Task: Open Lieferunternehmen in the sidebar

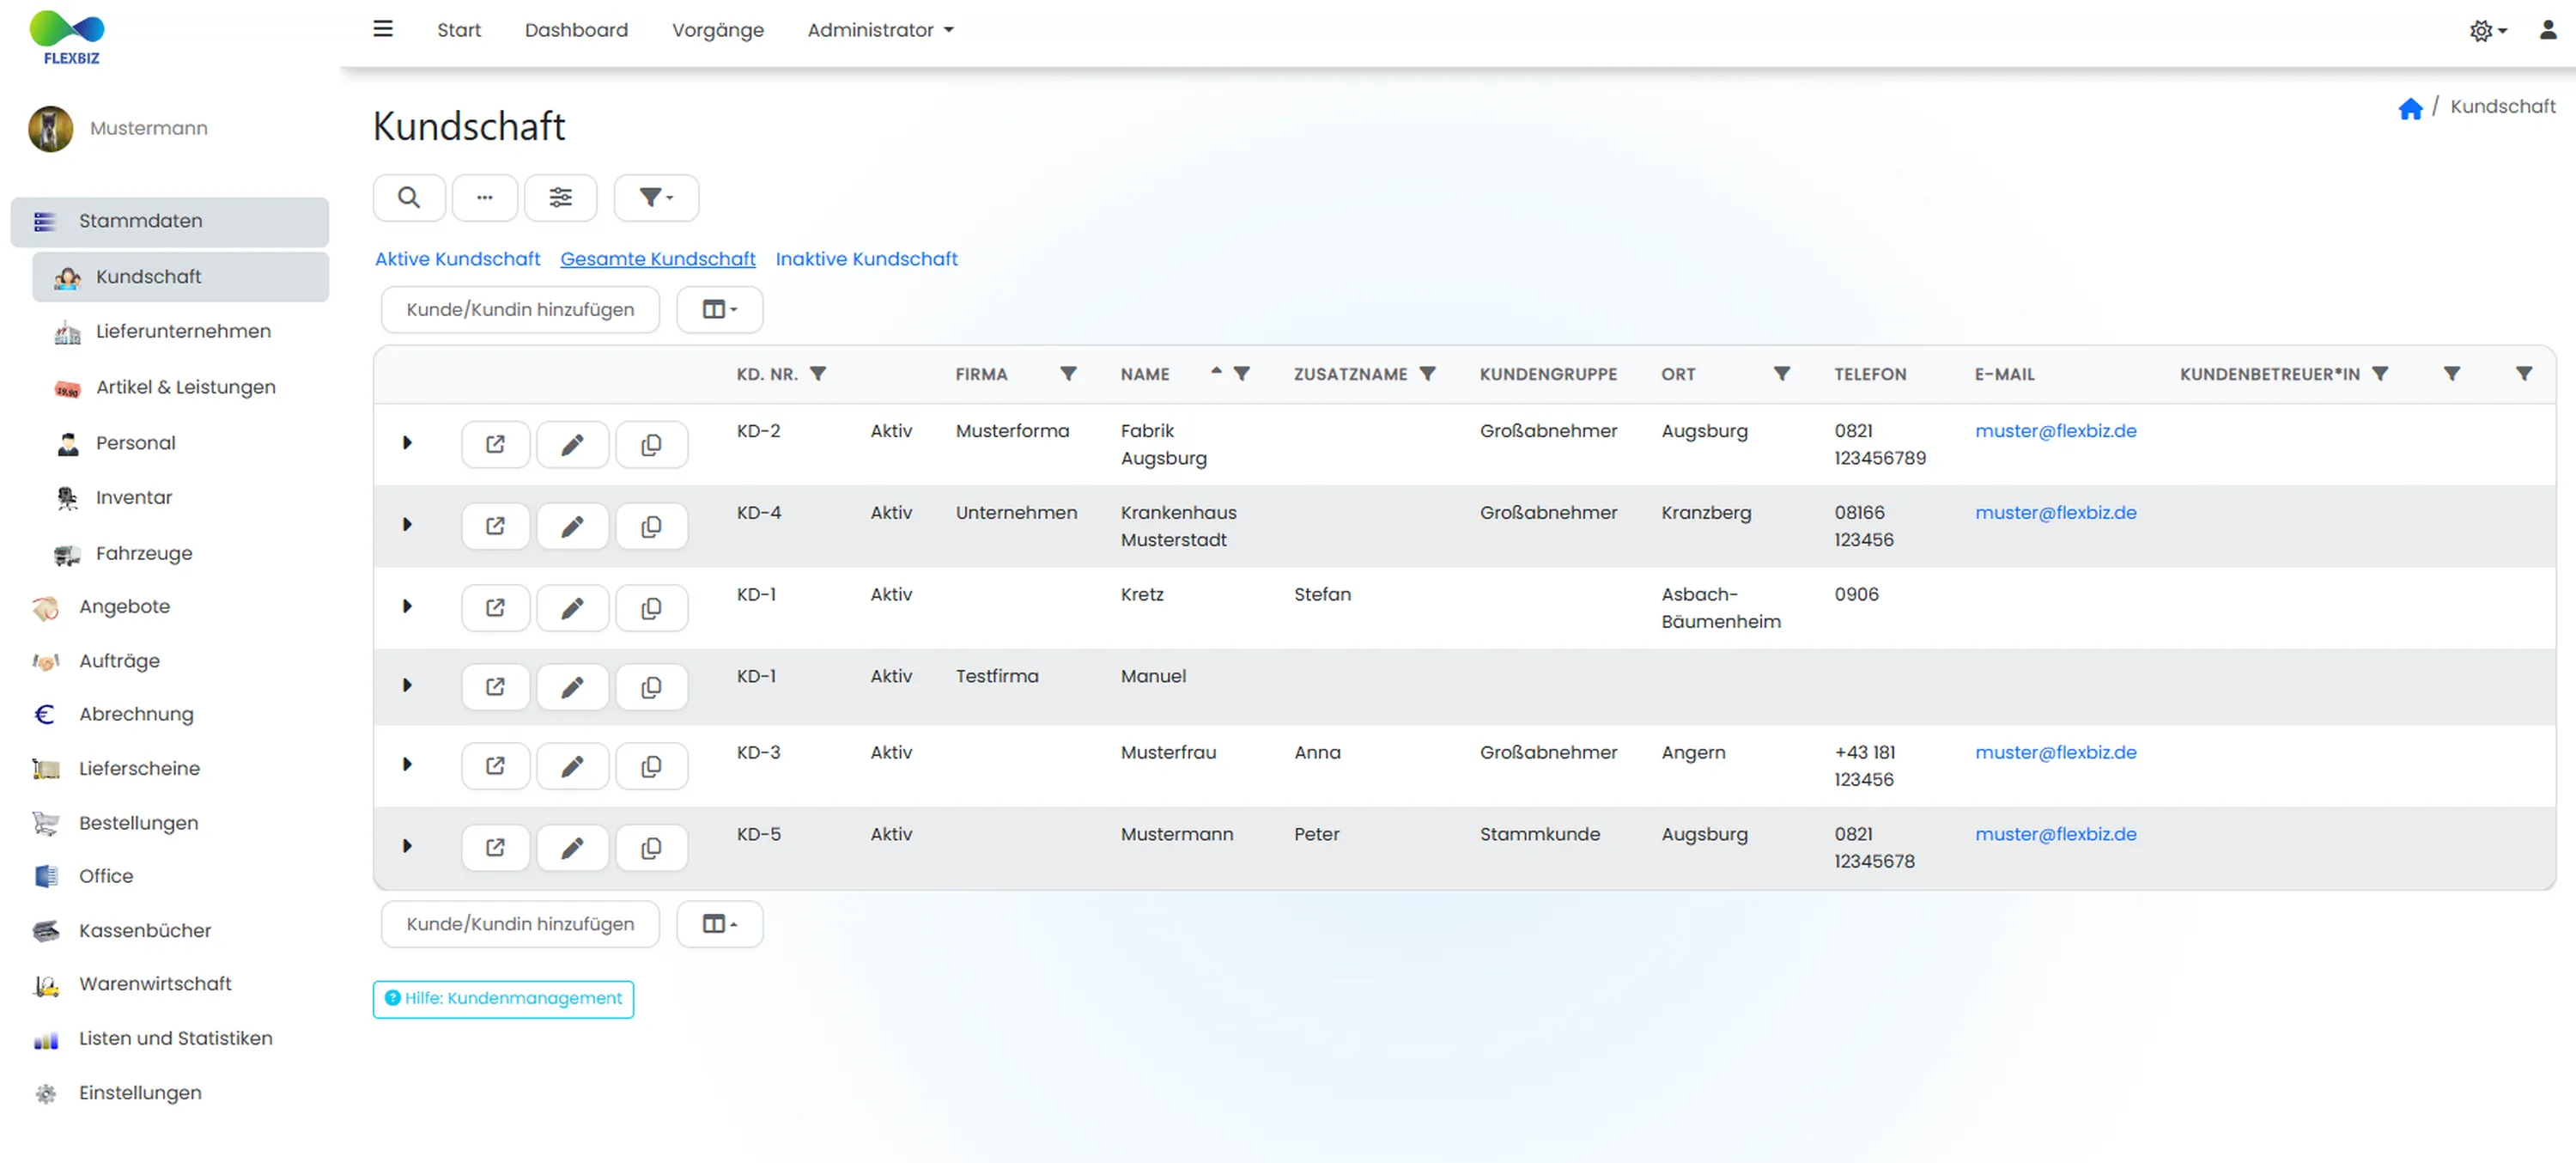Action: coord(183,331)
